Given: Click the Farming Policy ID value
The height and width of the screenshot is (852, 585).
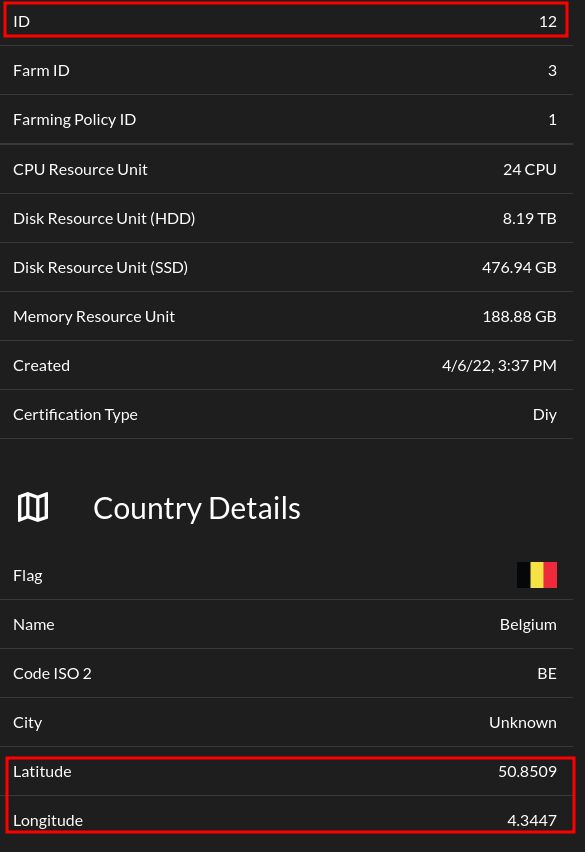Looking at the screenshot, I should pyautogui.click(x=552, y=118).
